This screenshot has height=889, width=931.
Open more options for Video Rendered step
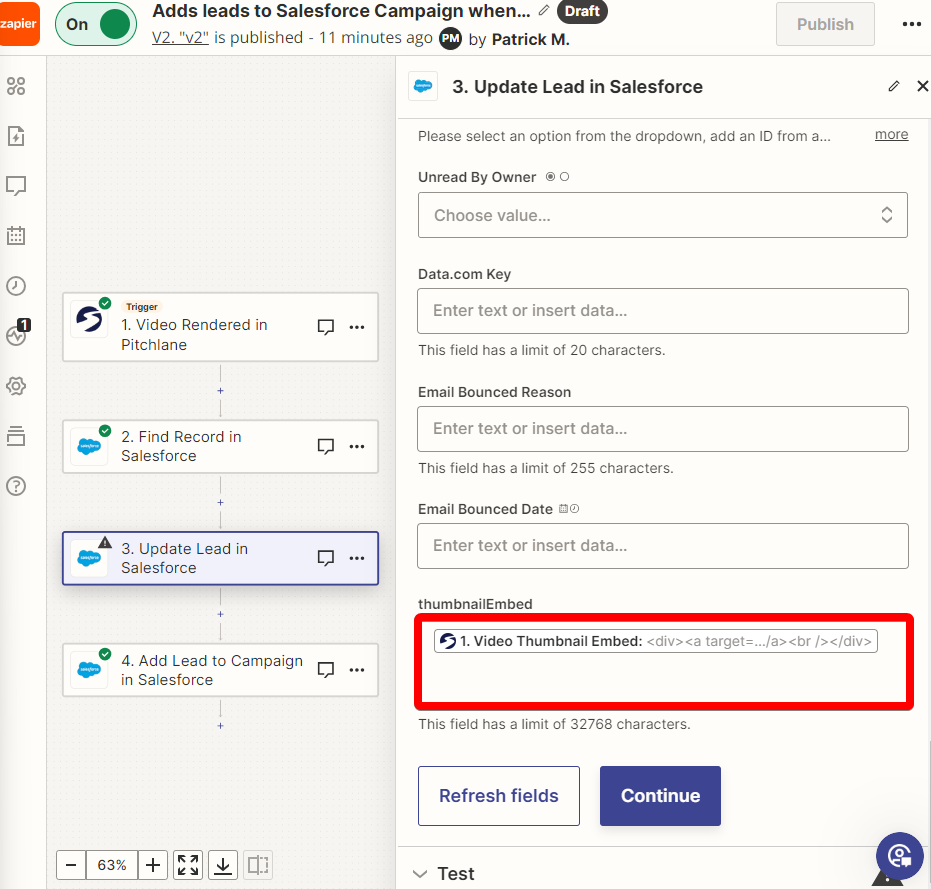(x=357, y=327)
